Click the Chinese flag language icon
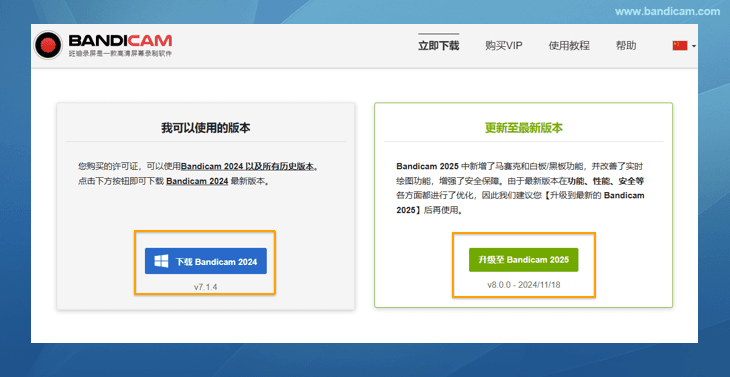730x377 pixels. point(680,46)
